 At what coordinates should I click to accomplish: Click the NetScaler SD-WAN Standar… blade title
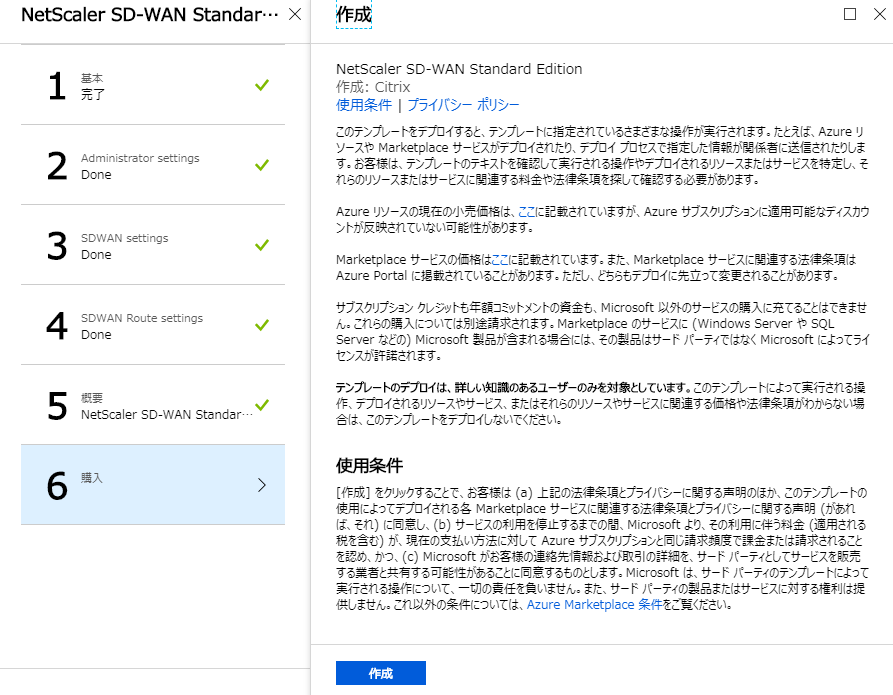150,15
